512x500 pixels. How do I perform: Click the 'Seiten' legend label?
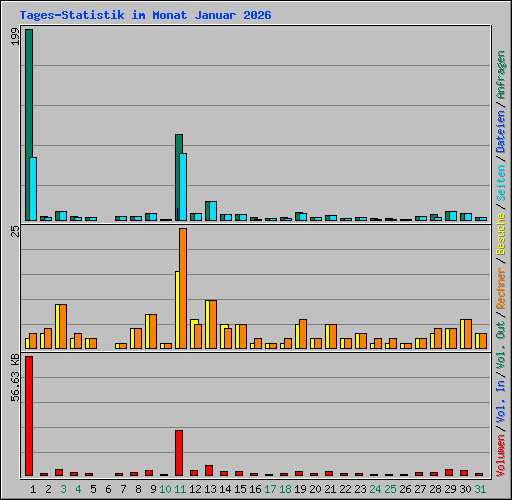[x=501, y=183]
